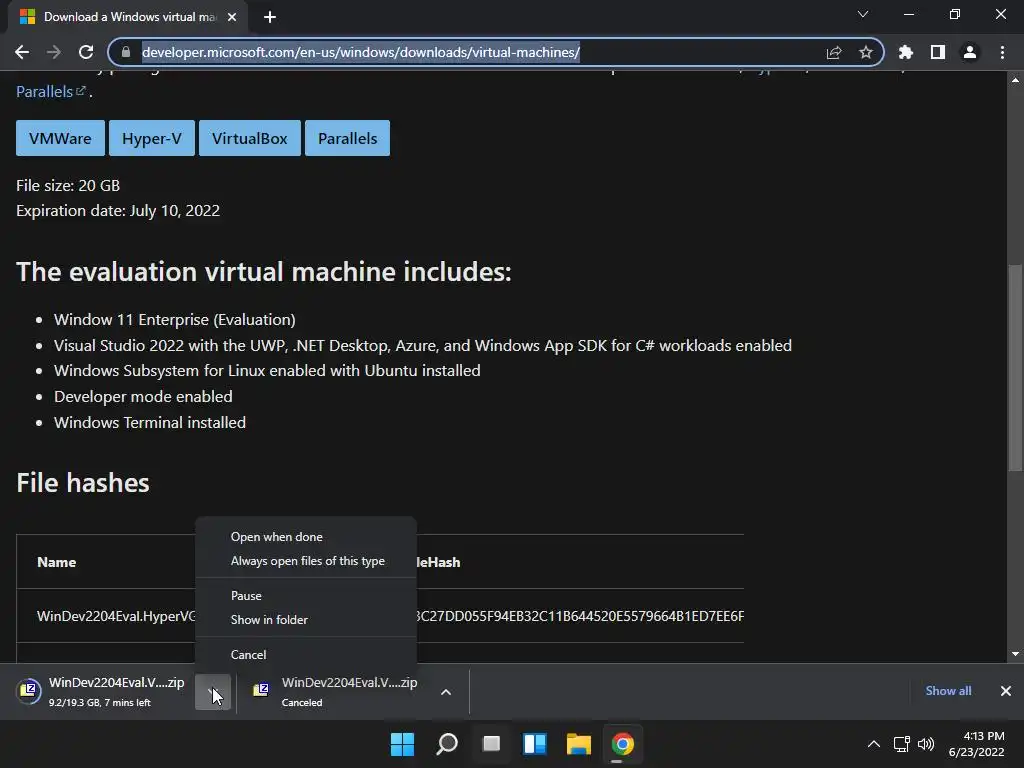
Task: Toggle the Chrome side panel icon
Action: pyautogui.click(x=938, y=52)
